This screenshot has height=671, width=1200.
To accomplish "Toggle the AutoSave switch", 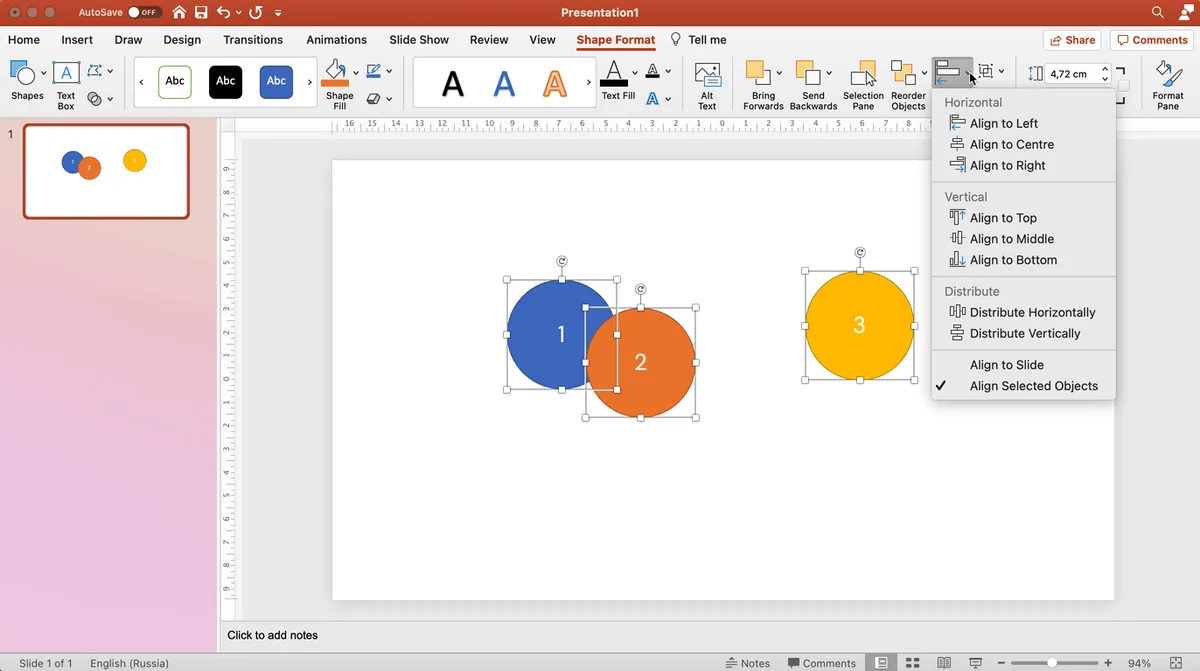I will coord(145,13).
